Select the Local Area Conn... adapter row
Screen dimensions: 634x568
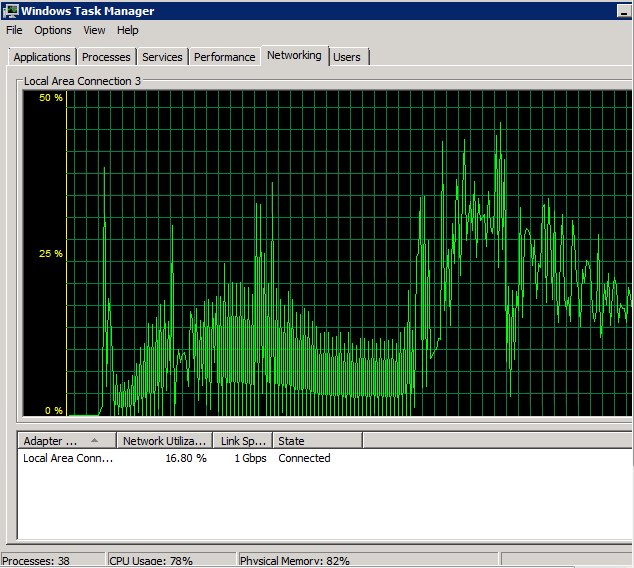click(325, 458)
